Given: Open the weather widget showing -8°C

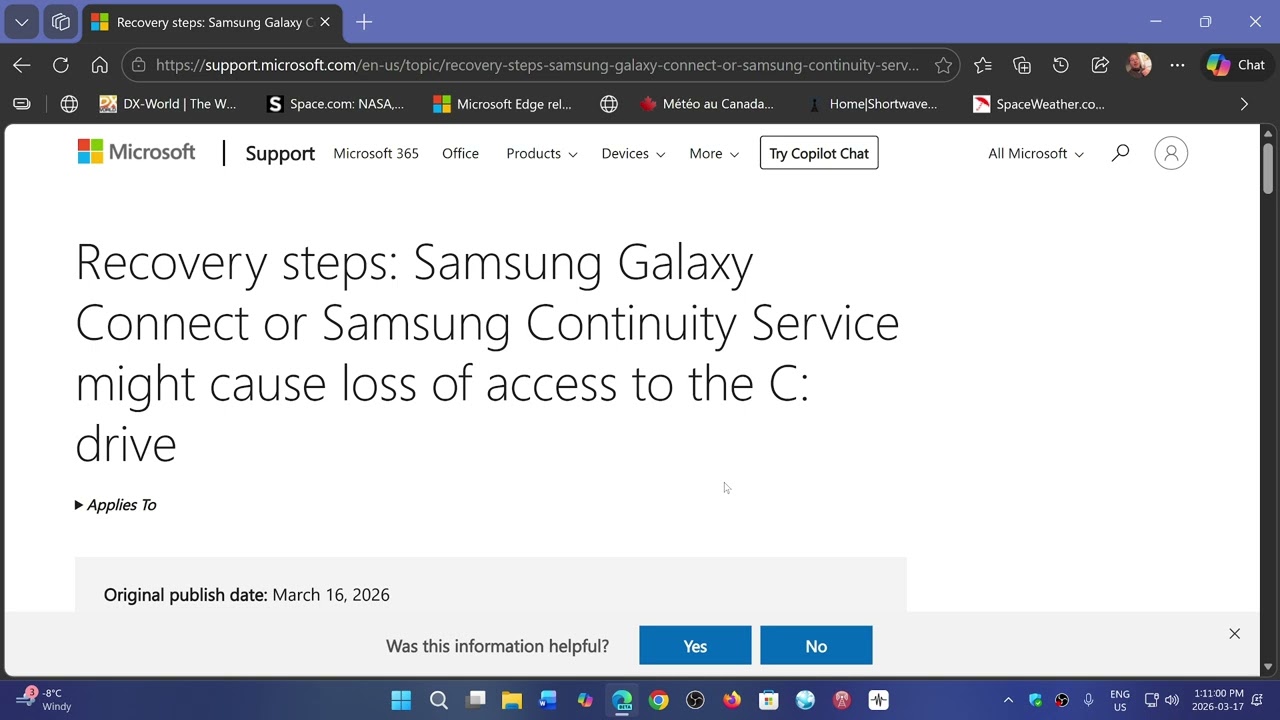Looking at the screenshot, I should (x=45, y=700).
